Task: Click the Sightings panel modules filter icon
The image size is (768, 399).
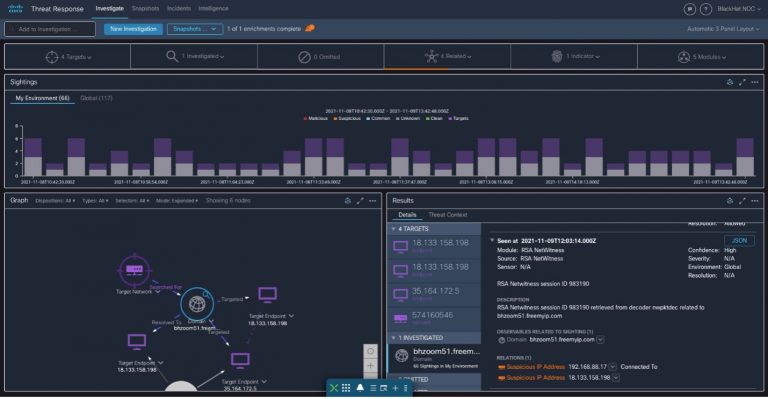Action: point(730,82)
